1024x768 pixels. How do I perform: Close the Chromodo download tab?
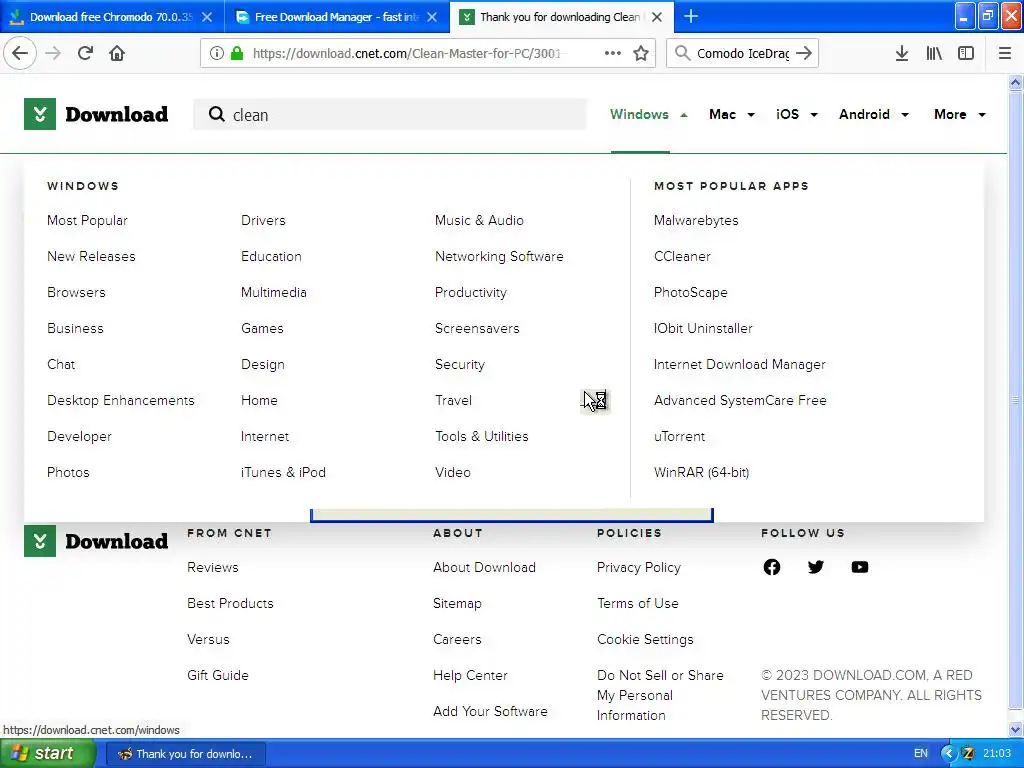click(207, 17)
